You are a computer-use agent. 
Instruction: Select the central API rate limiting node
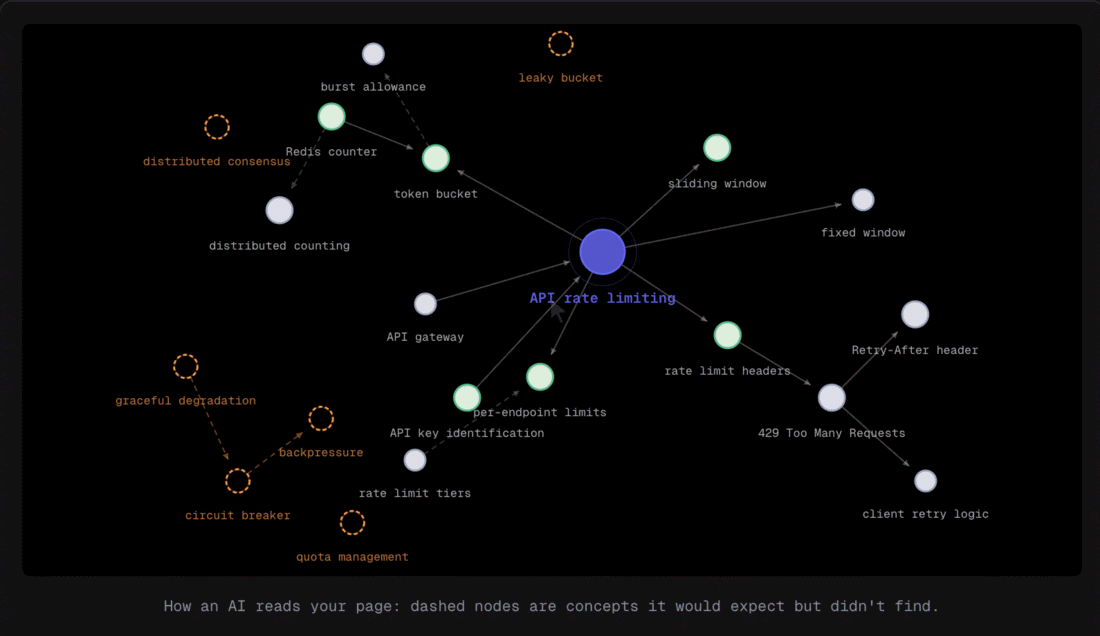(x=602, y=252)
